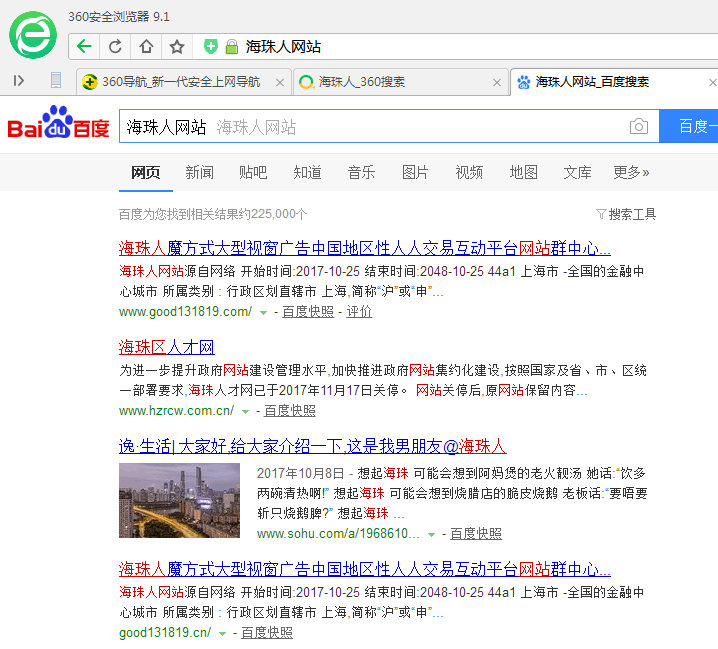Open camera image search in Baidu
The height and width of the screenshot is (649, 718).
(x=639, y=126)
